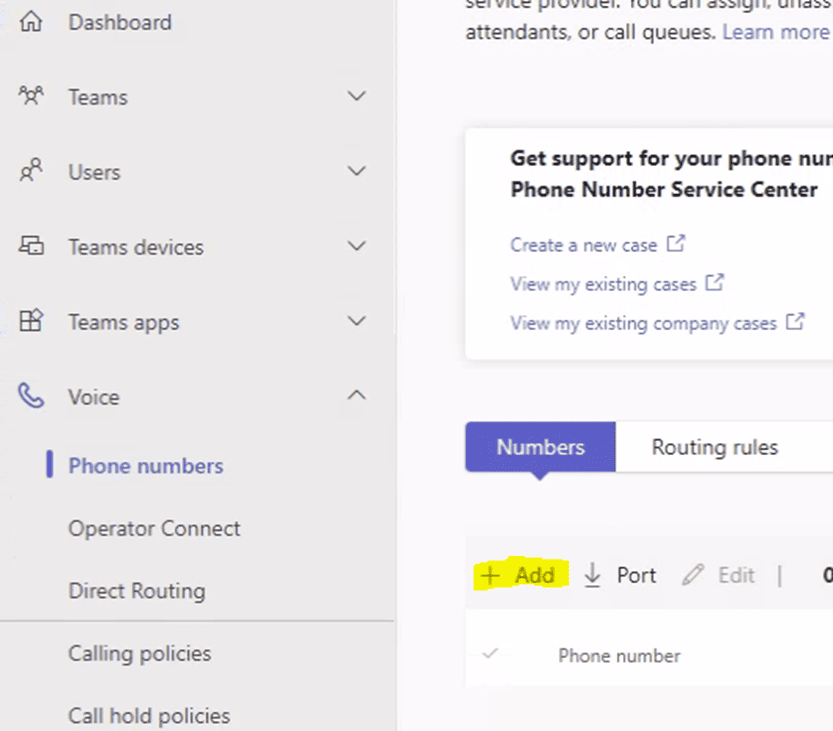Click the Users icon in sidebar
The width and height of the screenshot is (833, 731).
[32, 172]
